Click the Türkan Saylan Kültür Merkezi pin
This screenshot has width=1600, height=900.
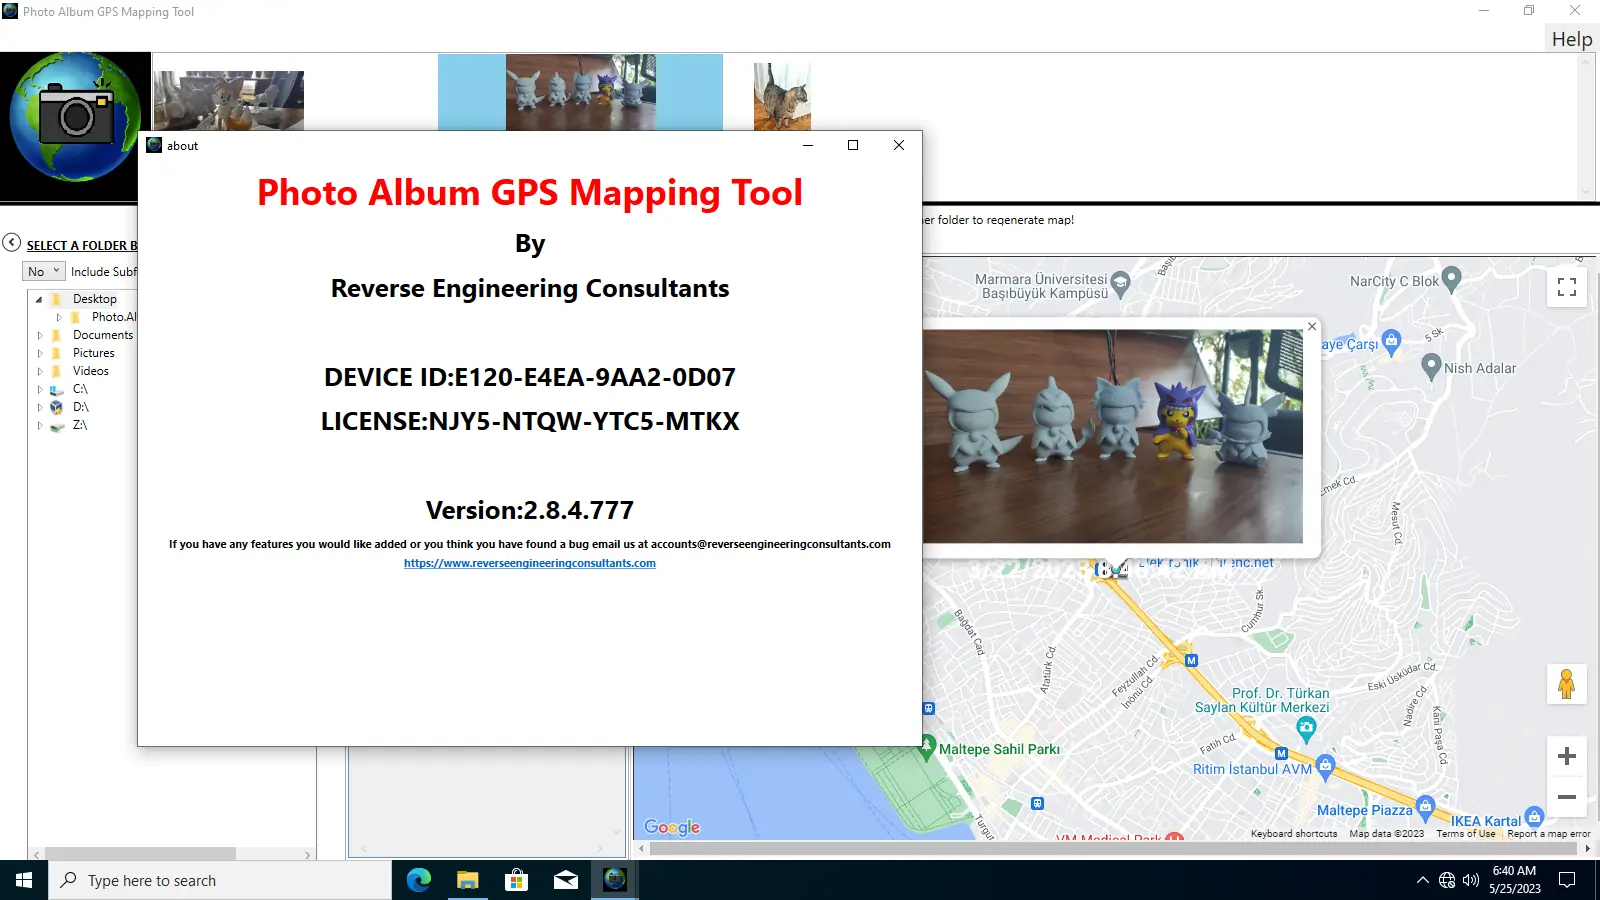(1306, 728)
